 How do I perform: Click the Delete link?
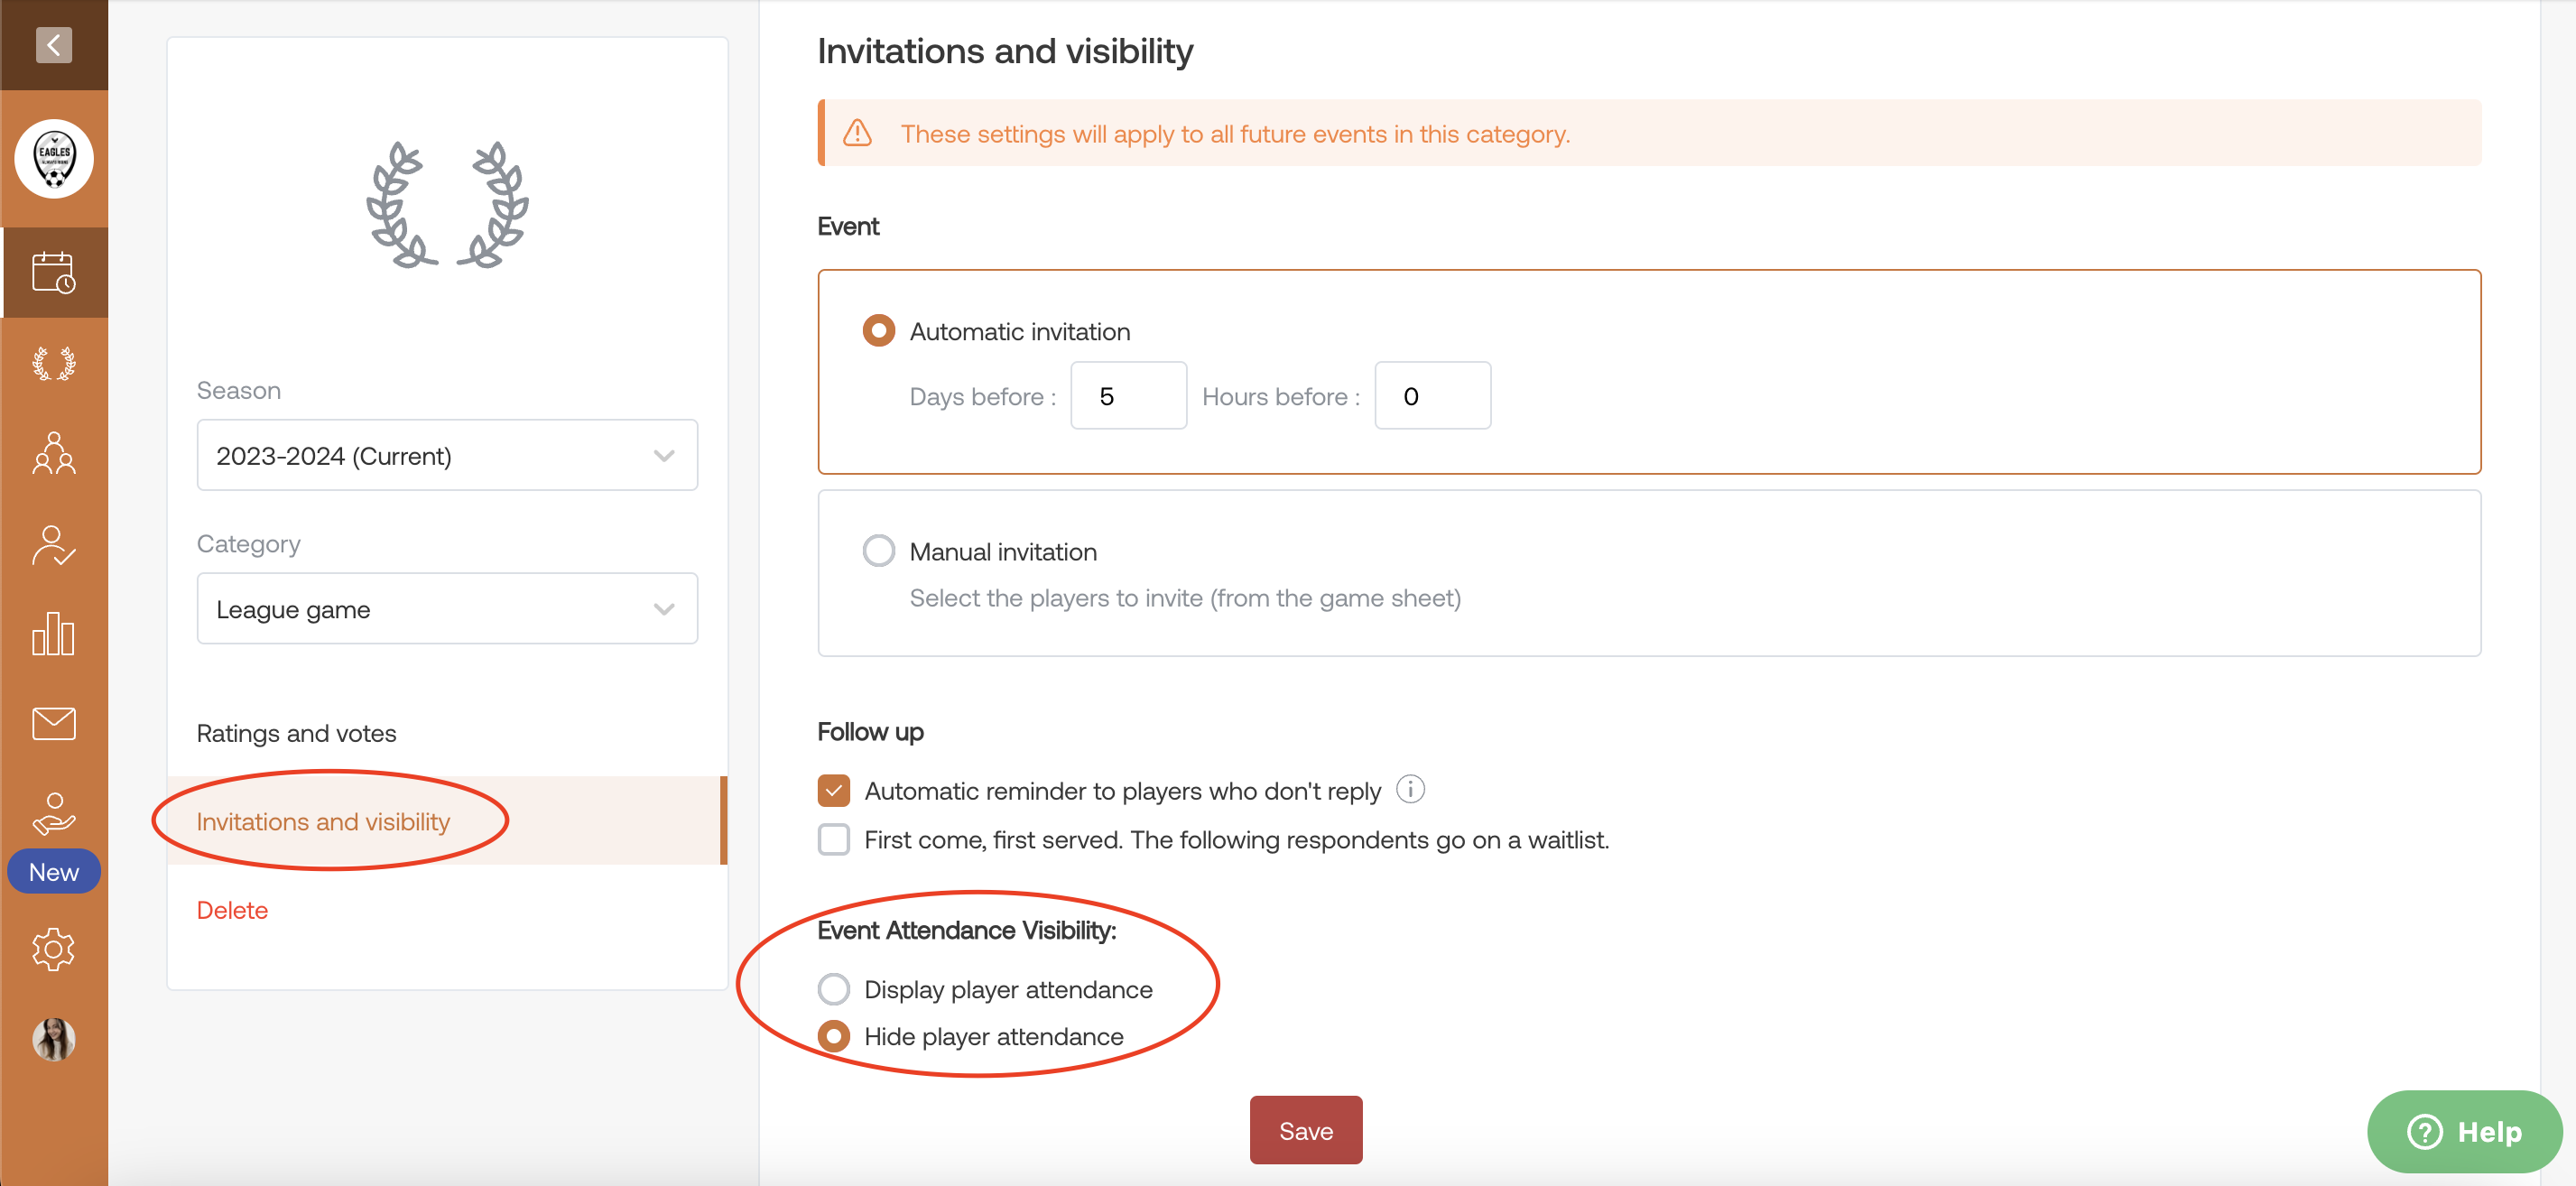(x=232, y=908)
